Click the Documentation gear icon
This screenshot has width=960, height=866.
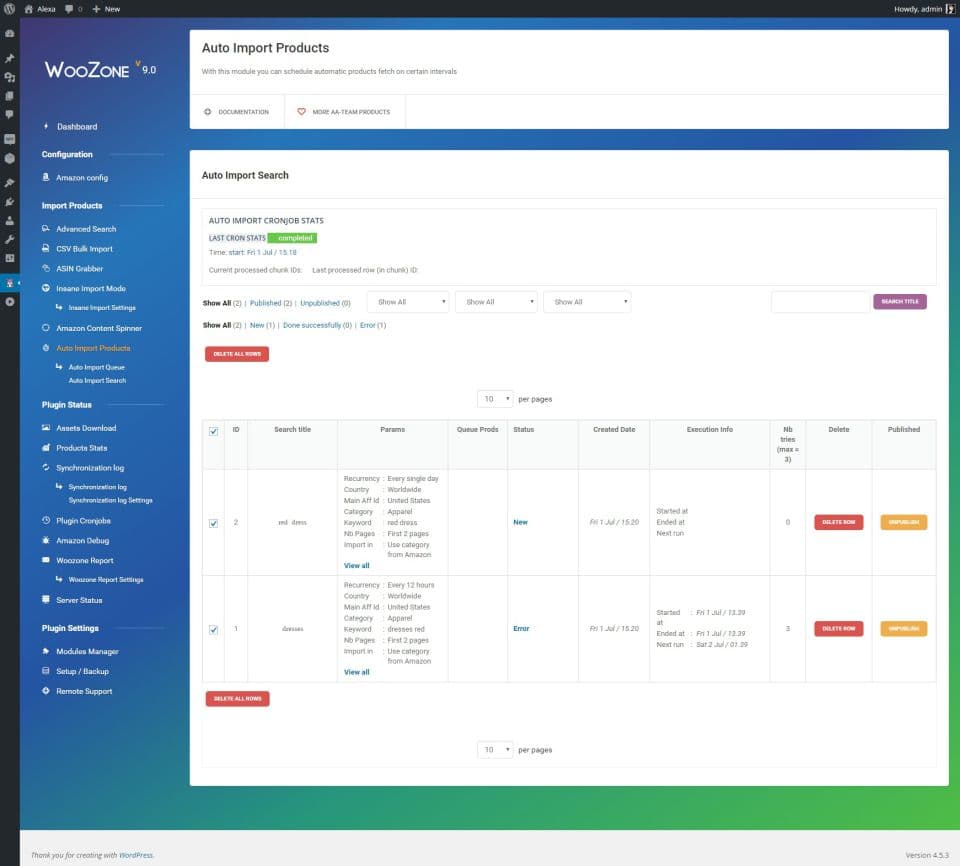208,111
